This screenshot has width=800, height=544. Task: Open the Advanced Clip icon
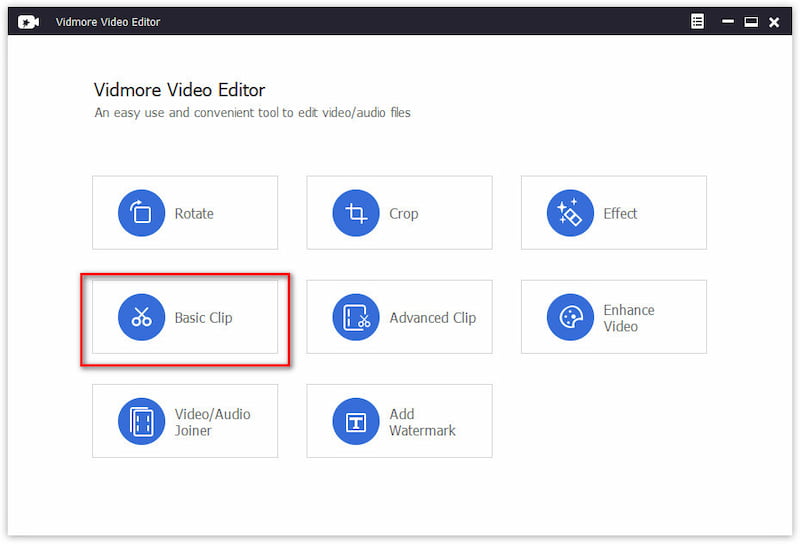point(355,317)
